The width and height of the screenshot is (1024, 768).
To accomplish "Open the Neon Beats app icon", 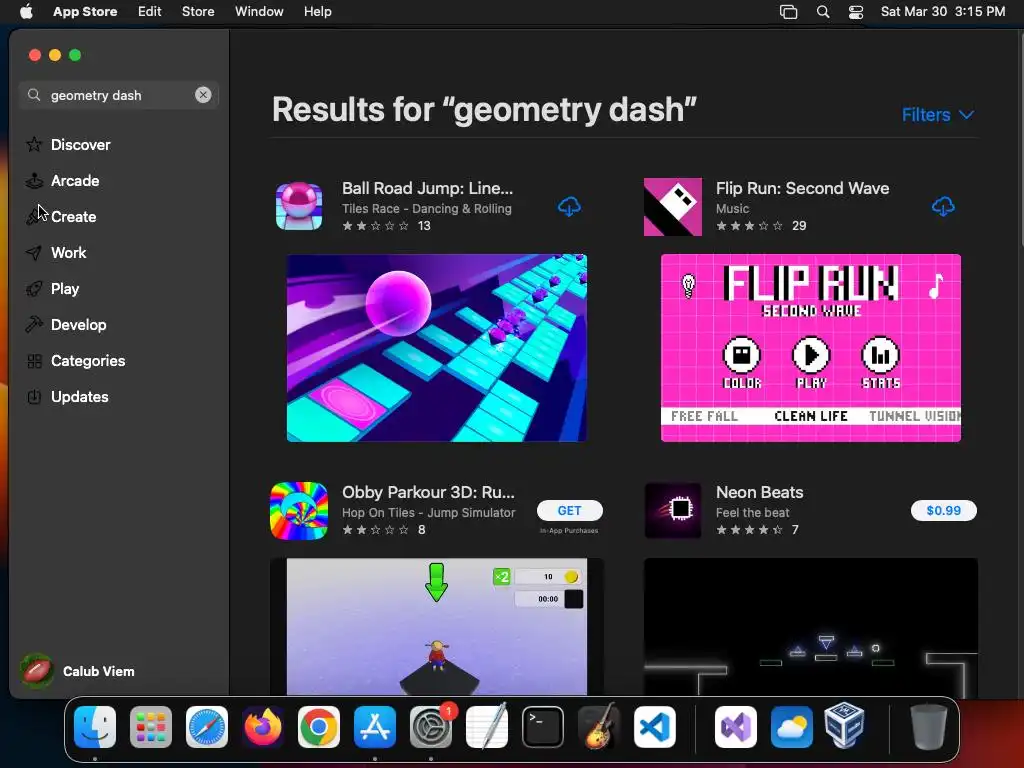I will click(673, 511).
